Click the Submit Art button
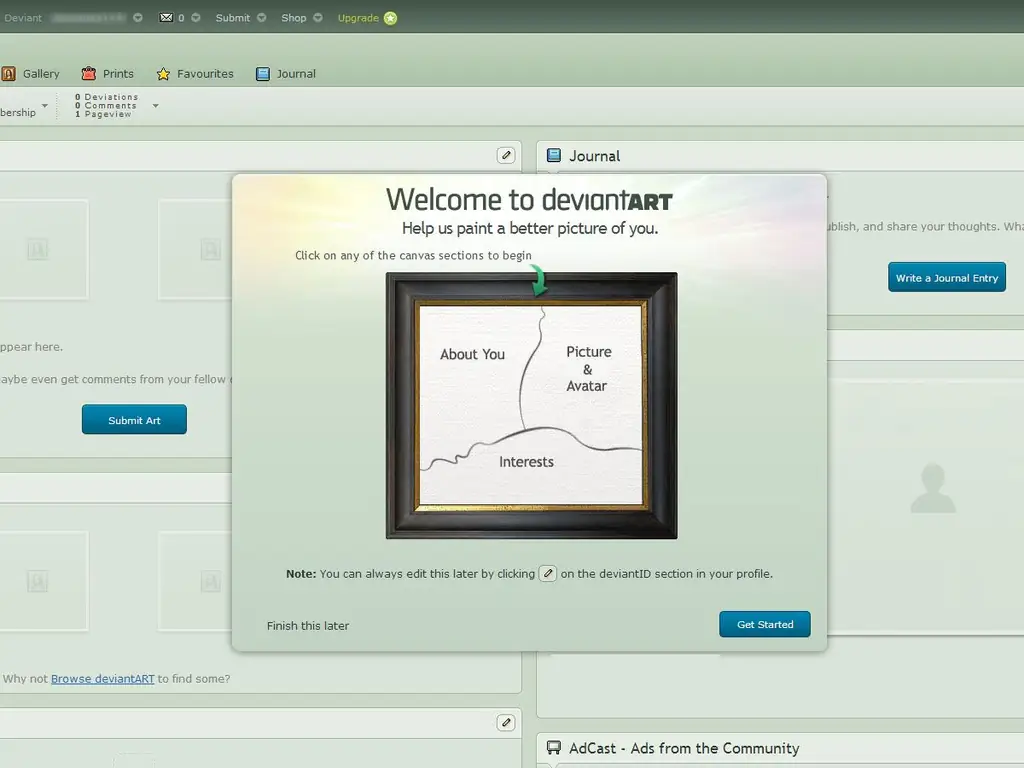1024x768 pixels. click(134, 419)
